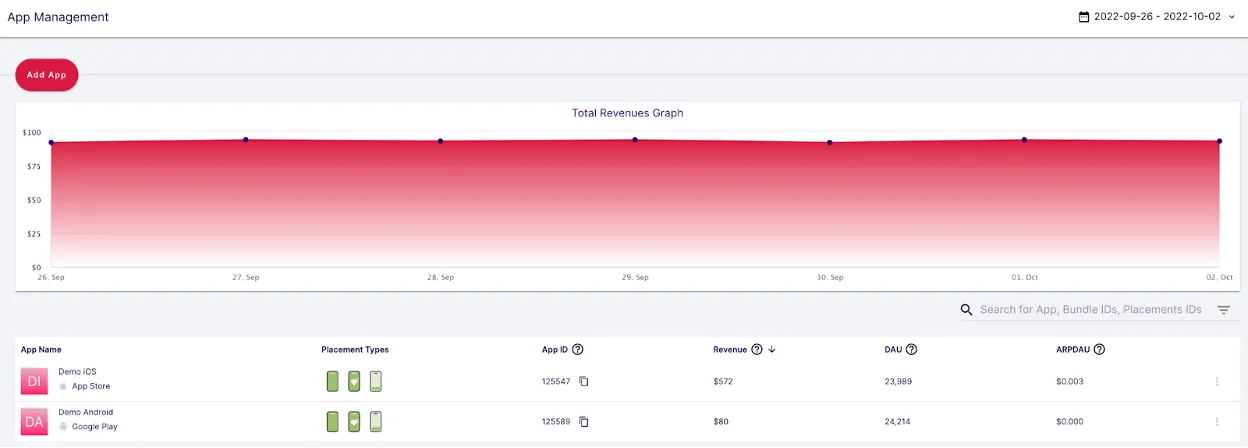Screen dimensions: 1248x448
Task: Show help tooltip for App ID column
Action: [x=578, y=350]
